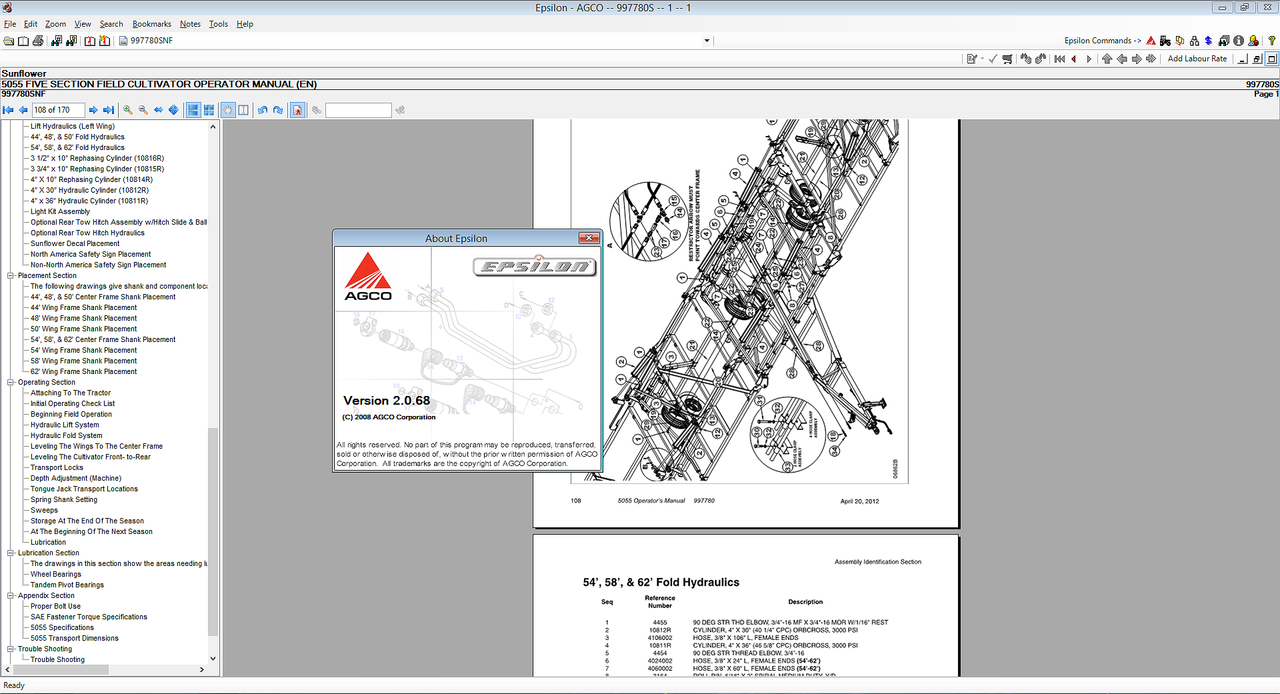Toggle the hand pan tool
Image resolution: width=1280 pixels, height=694 pixels.
point(227,110)
